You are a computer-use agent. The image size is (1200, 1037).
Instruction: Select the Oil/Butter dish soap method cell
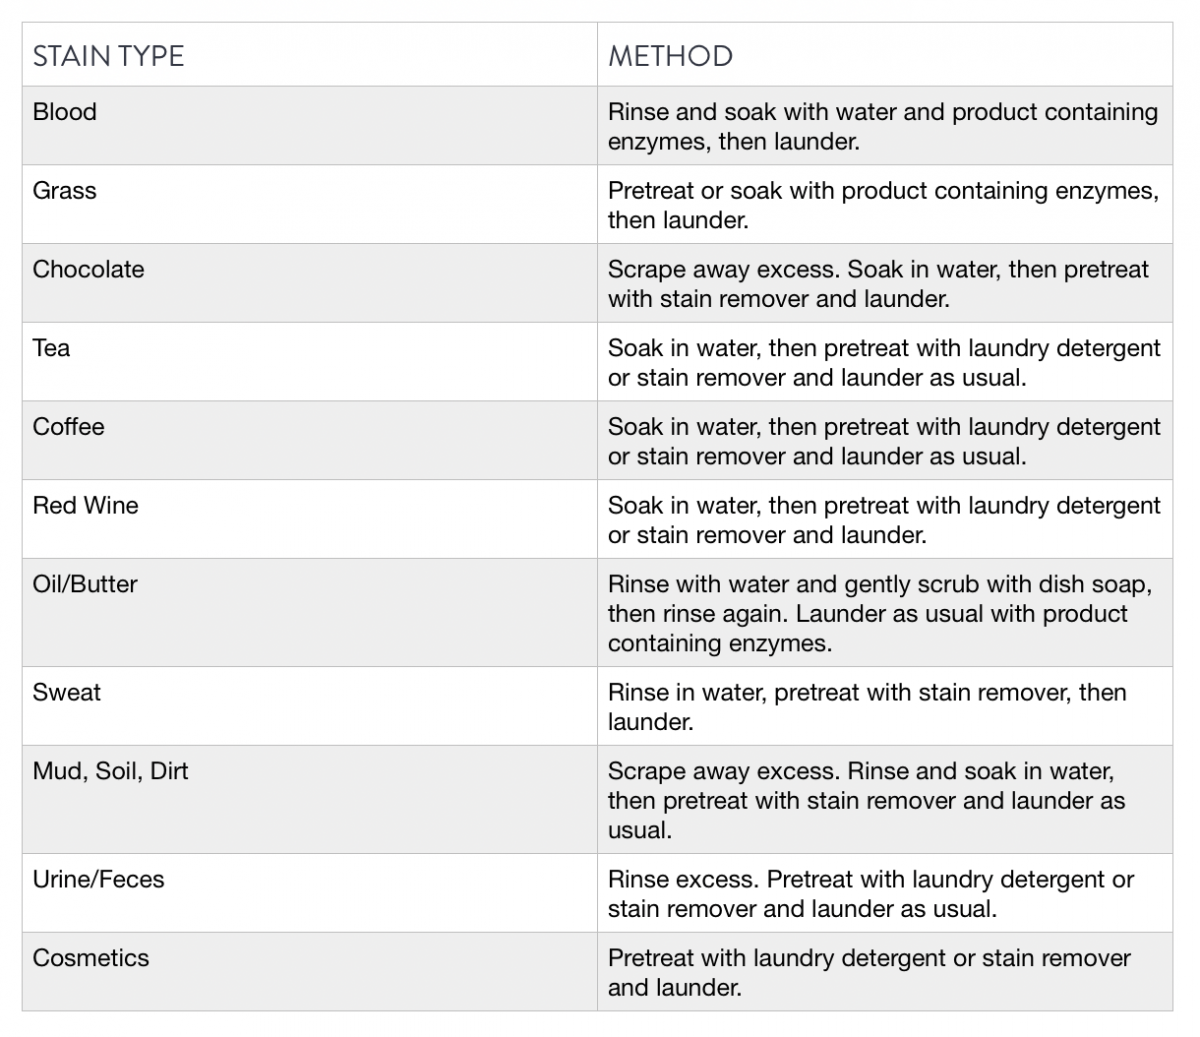pyautogui.click(x=878, y=614)
